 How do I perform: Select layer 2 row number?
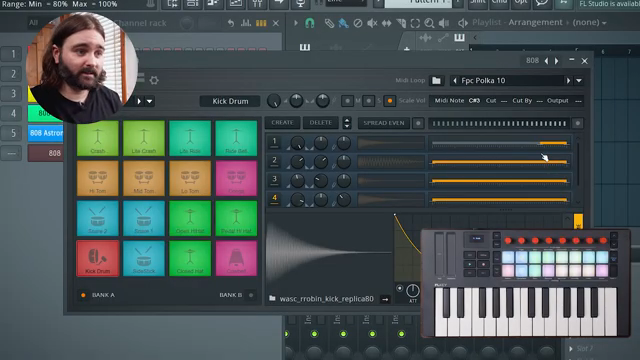pos(274,162)
